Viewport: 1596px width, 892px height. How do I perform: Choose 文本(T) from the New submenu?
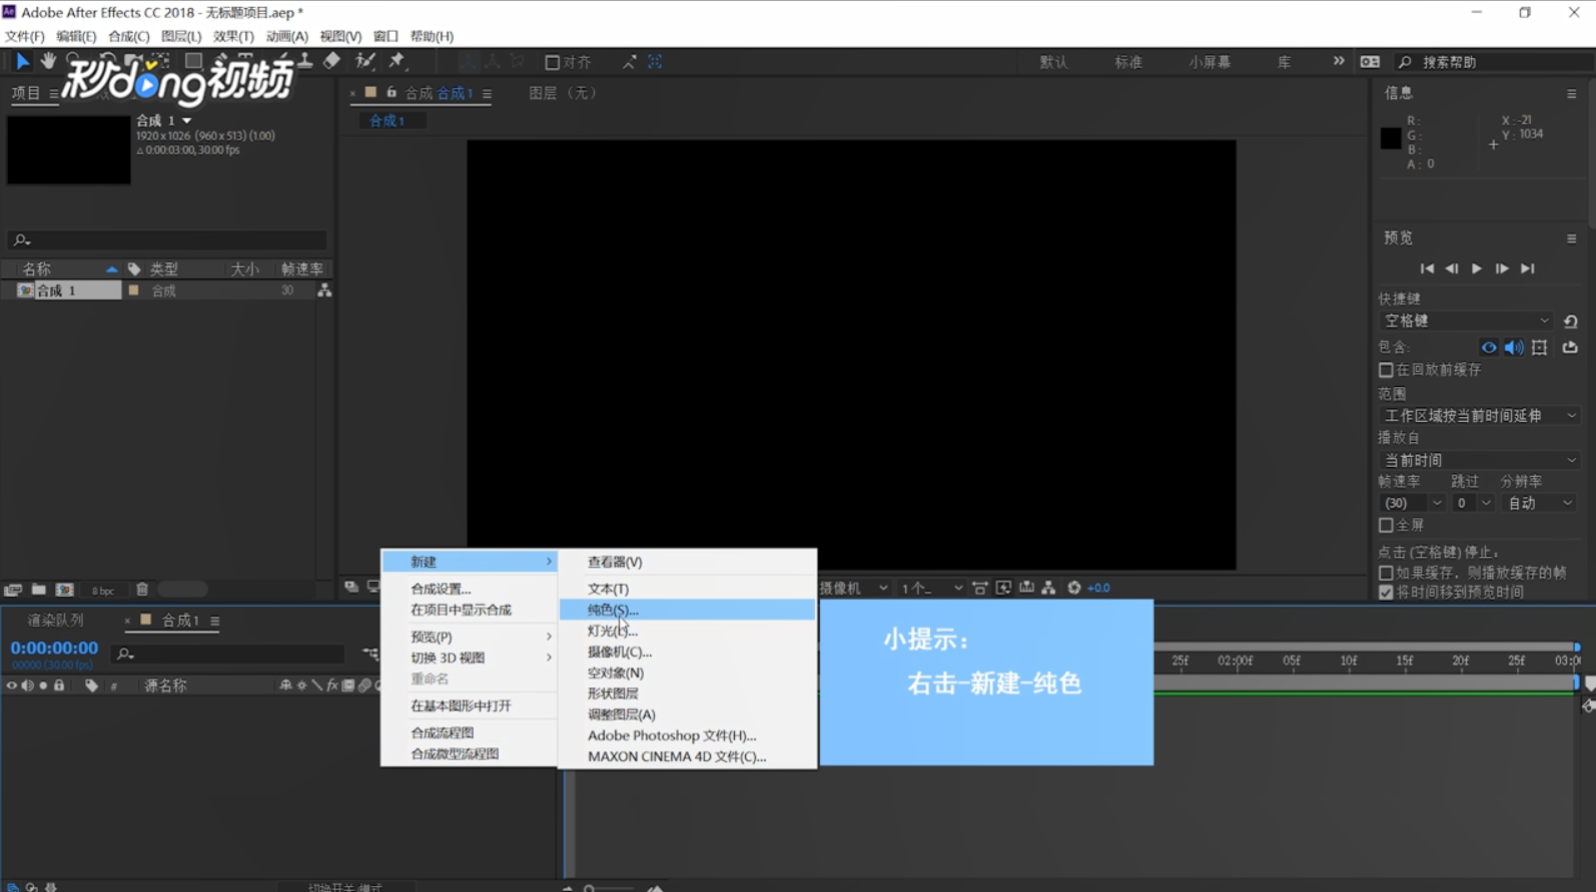coord(687,589)
